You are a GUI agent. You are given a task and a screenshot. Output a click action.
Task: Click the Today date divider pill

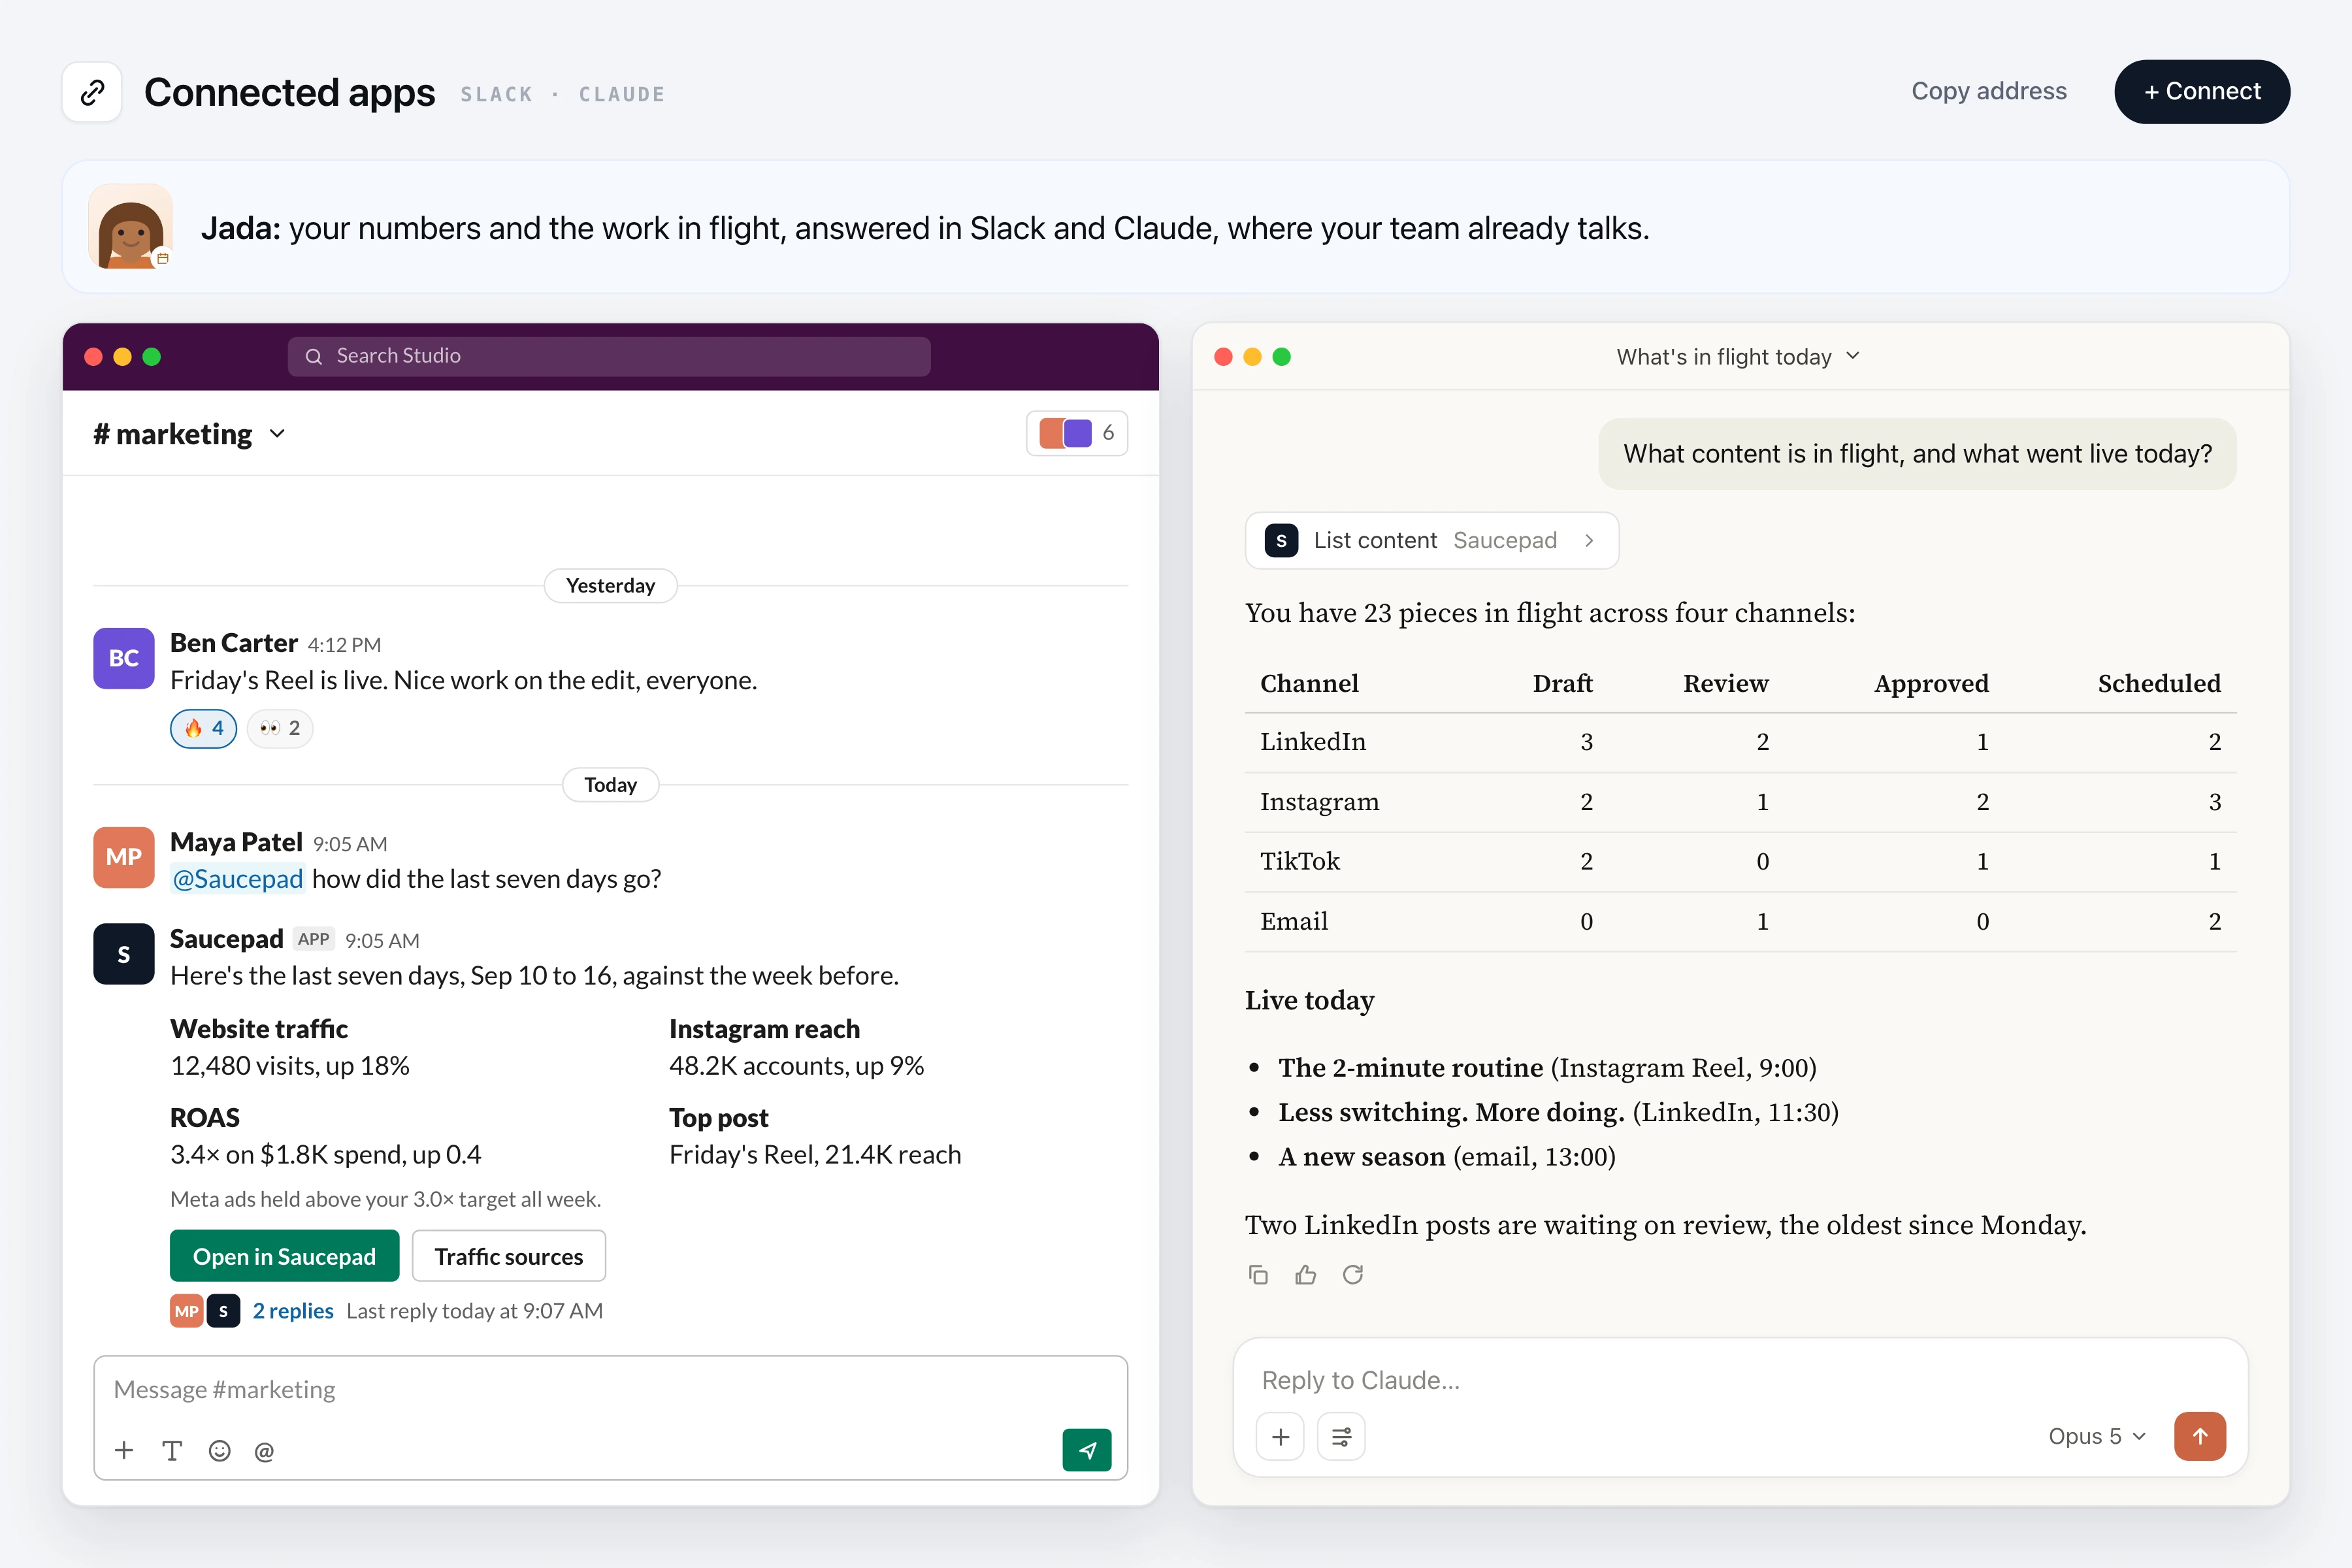pyautogui.click(x=610, y=784)
